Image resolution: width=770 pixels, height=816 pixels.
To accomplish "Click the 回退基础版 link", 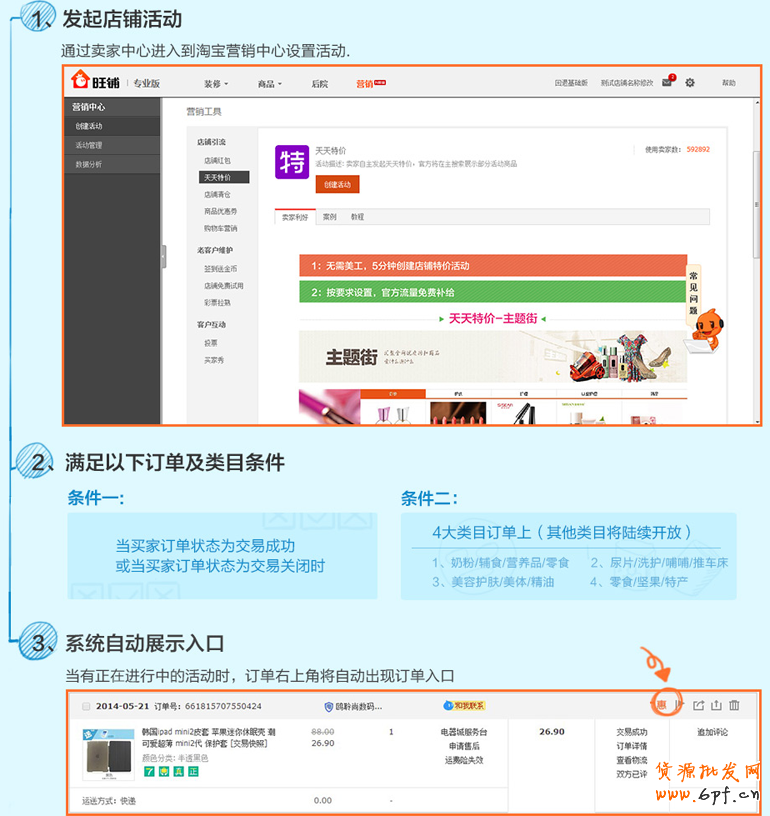I will click(571, 83).
